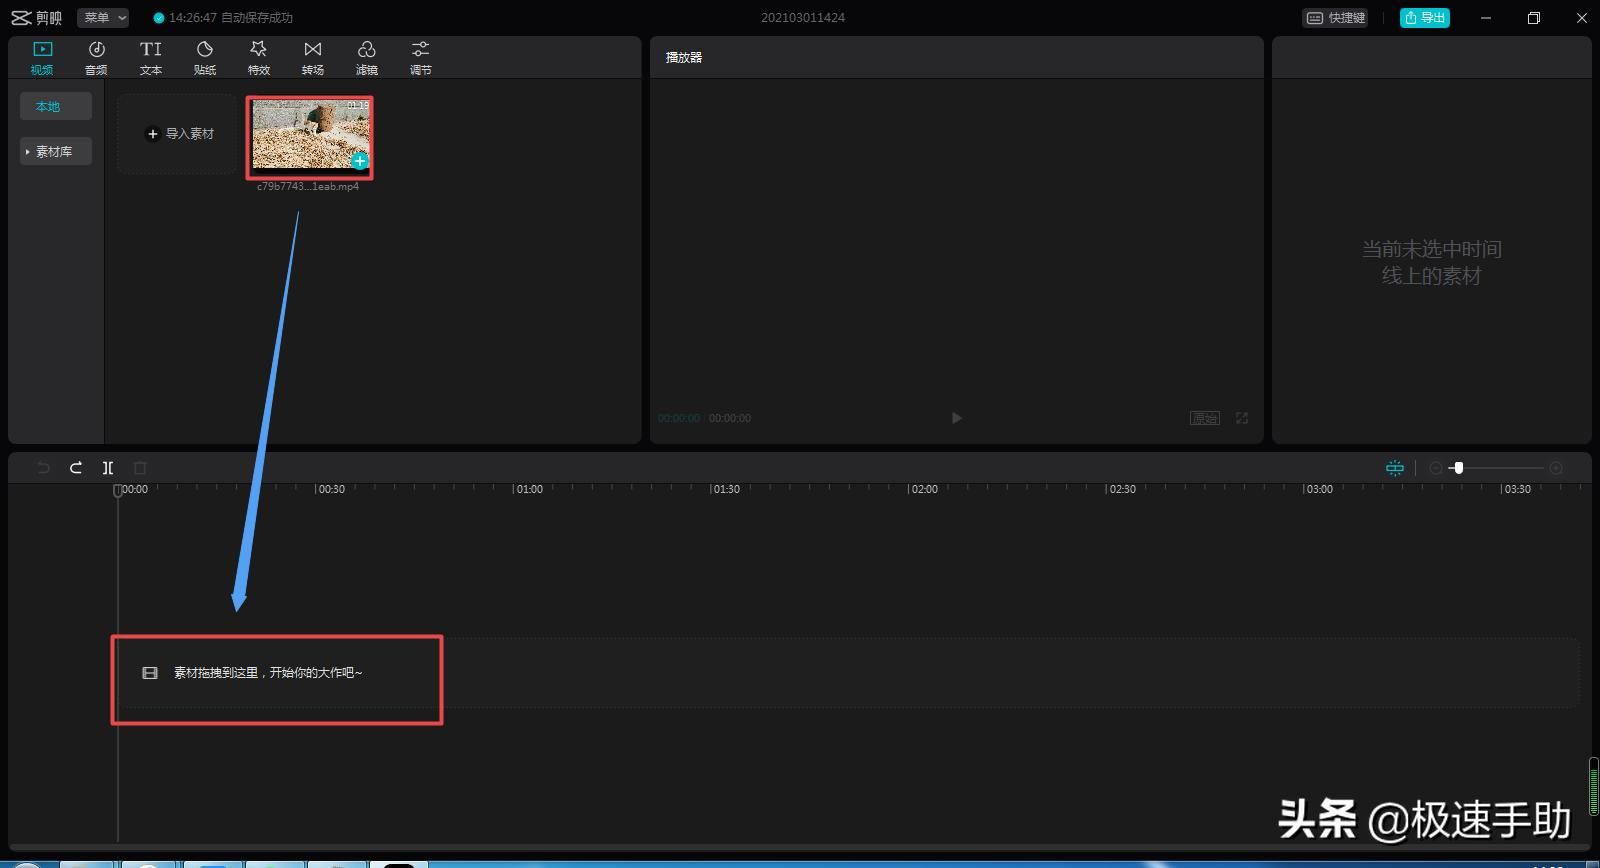Click the 自动保存成功 autosave status
The image size is (1600, 868).
pos(223,18)
